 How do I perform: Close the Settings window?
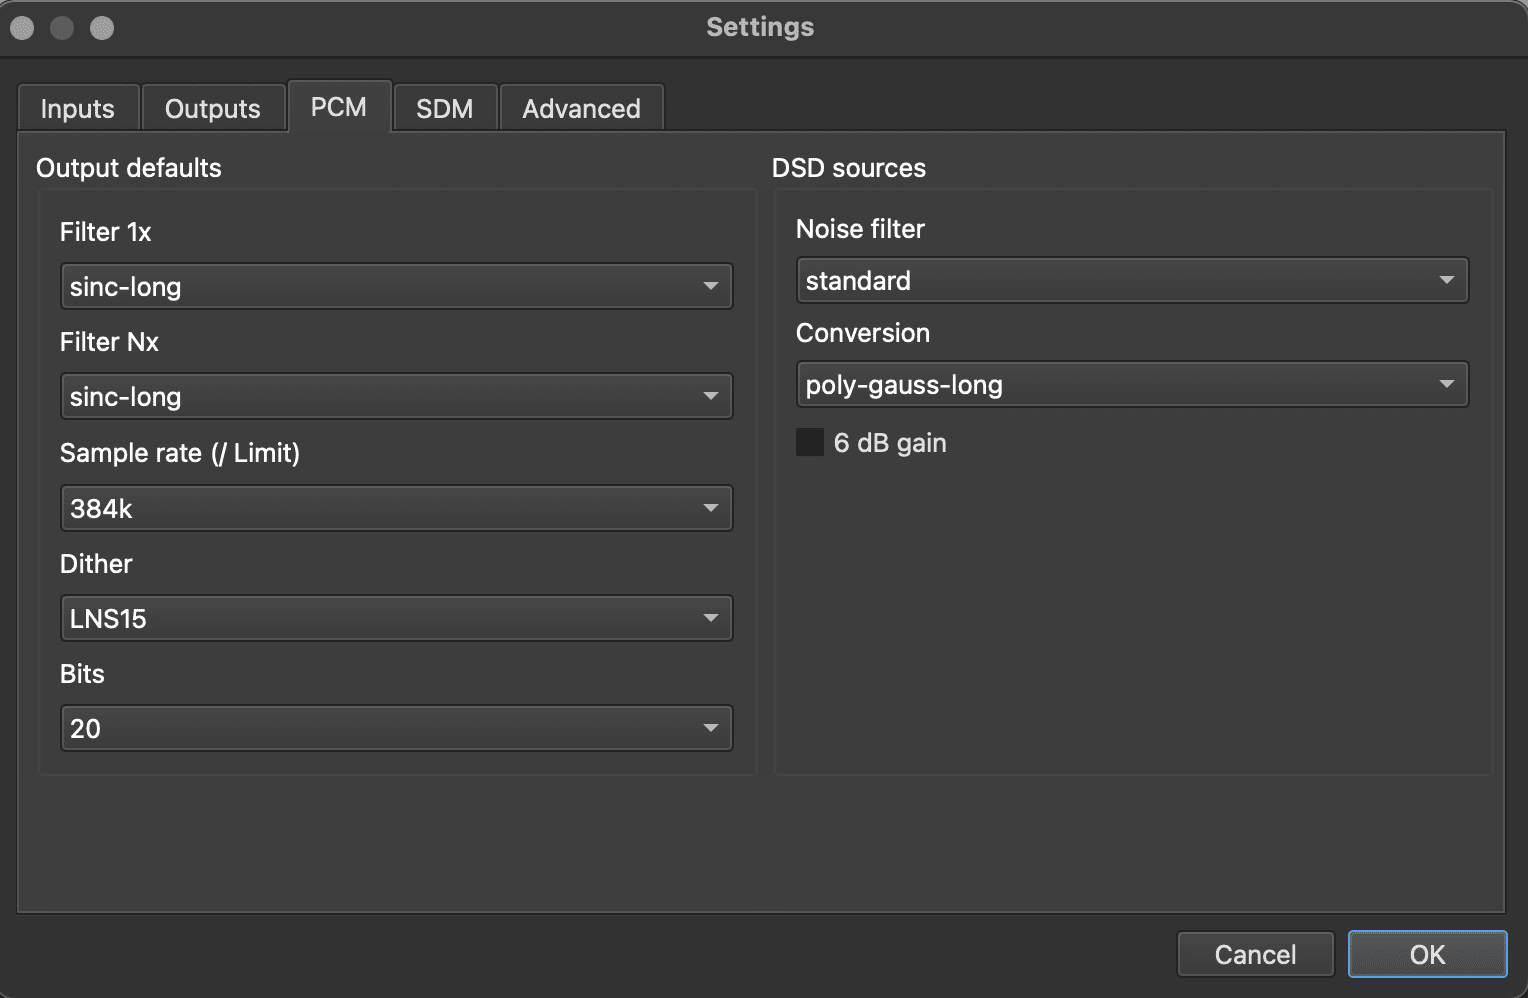pyautogui.click(x=22, y=28)
